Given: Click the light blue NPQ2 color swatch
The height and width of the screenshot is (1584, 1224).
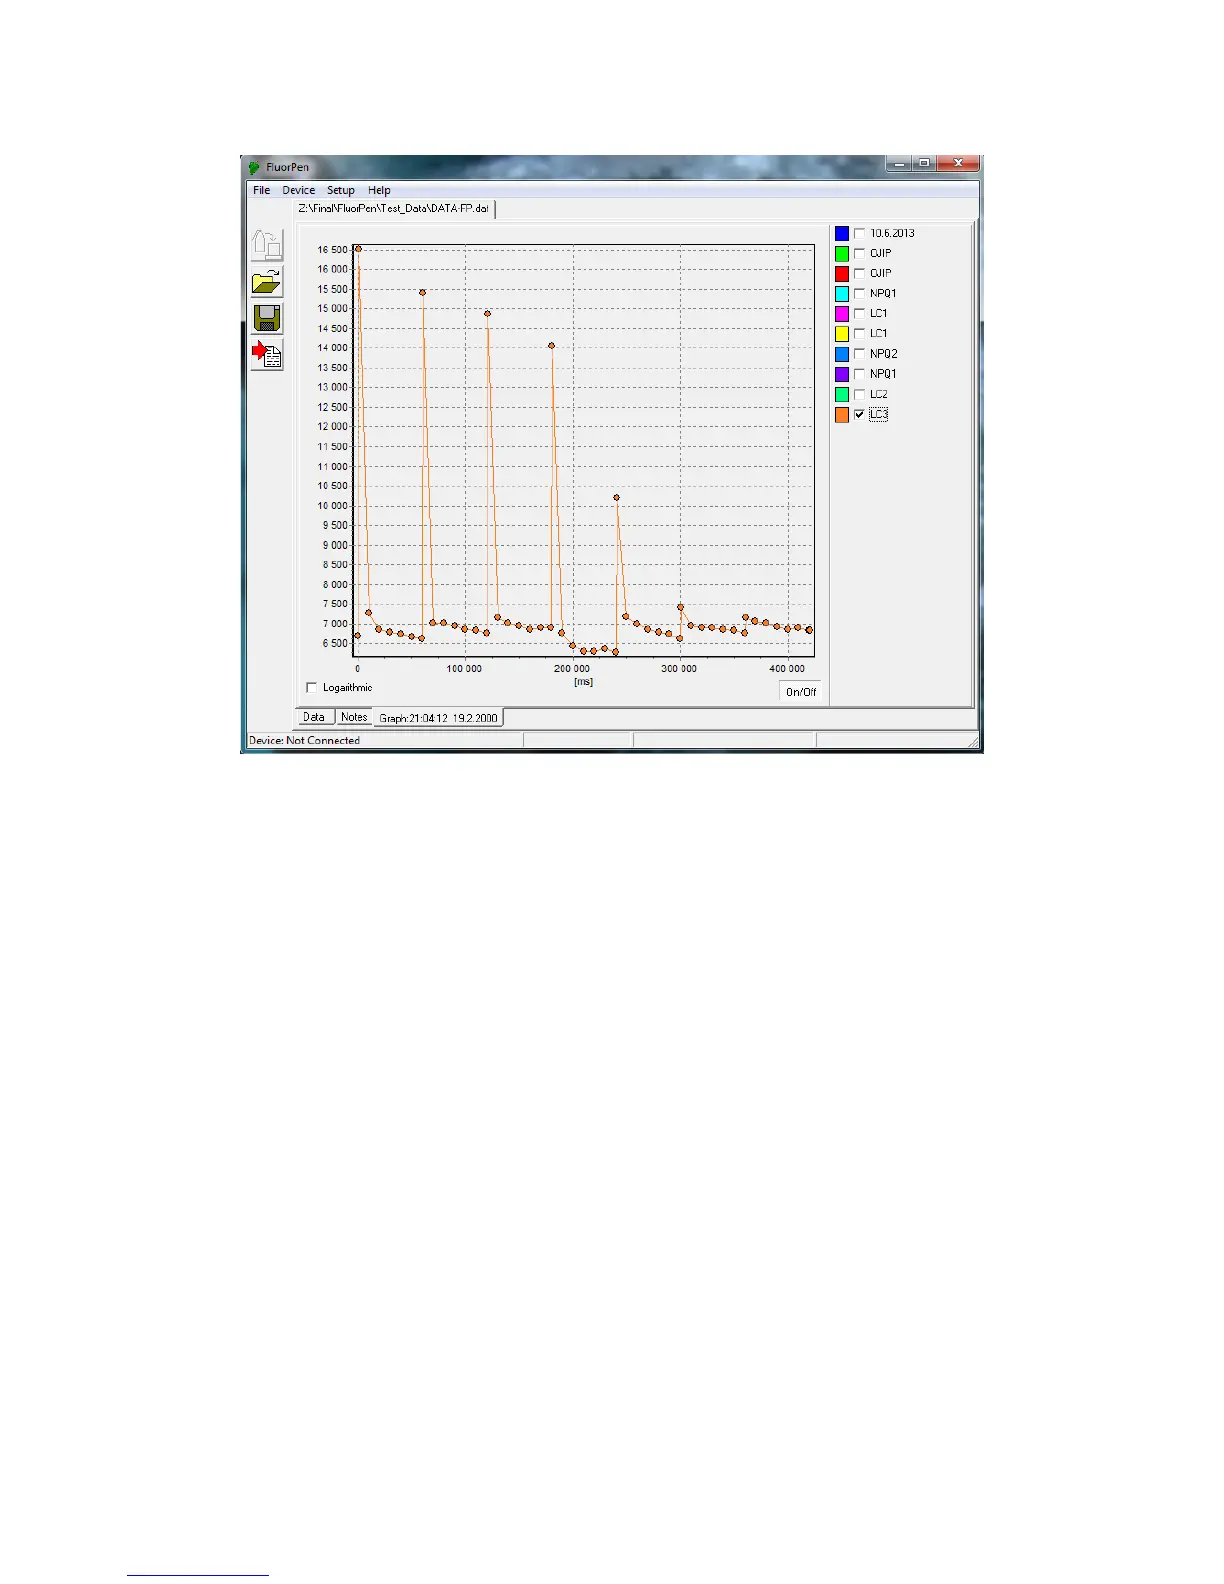Looking at the screenshot, I should coord(842,354).
